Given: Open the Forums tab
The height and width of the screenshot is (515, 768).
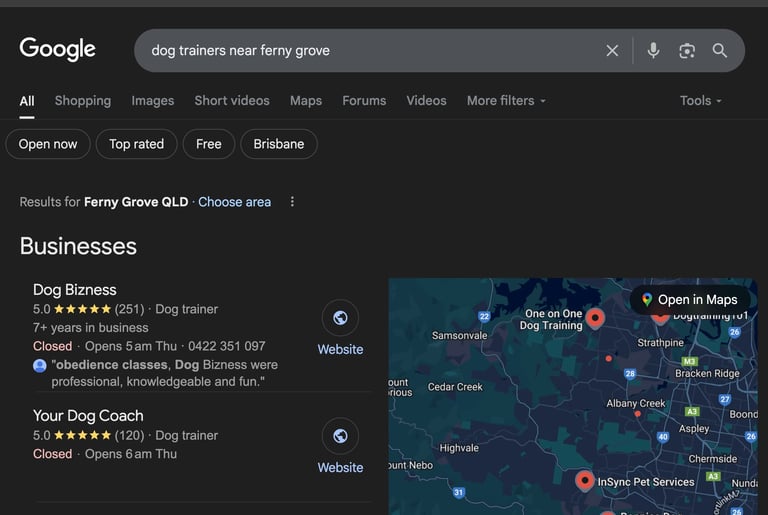Looking at the screenshot, I should pos(364,101).
